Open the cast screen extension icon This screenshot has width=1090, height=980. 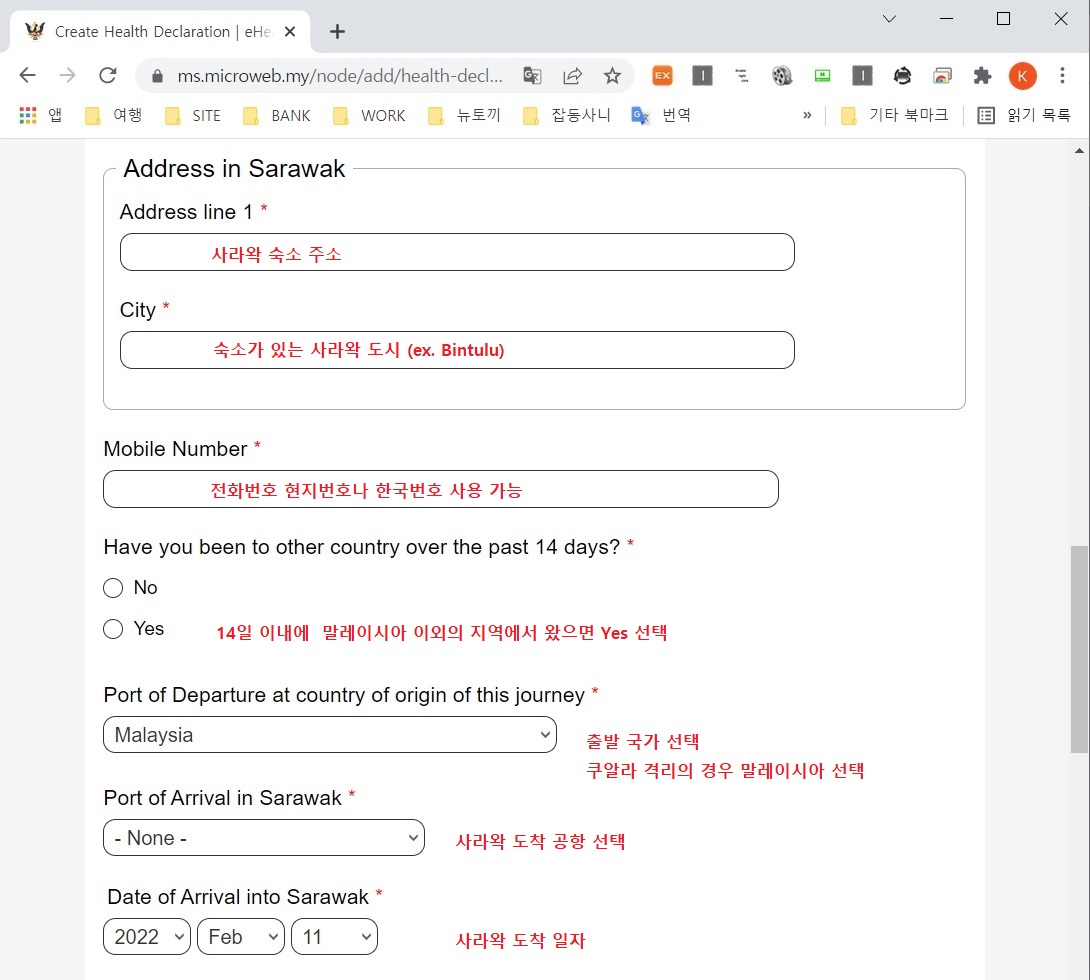coord(942,75)
